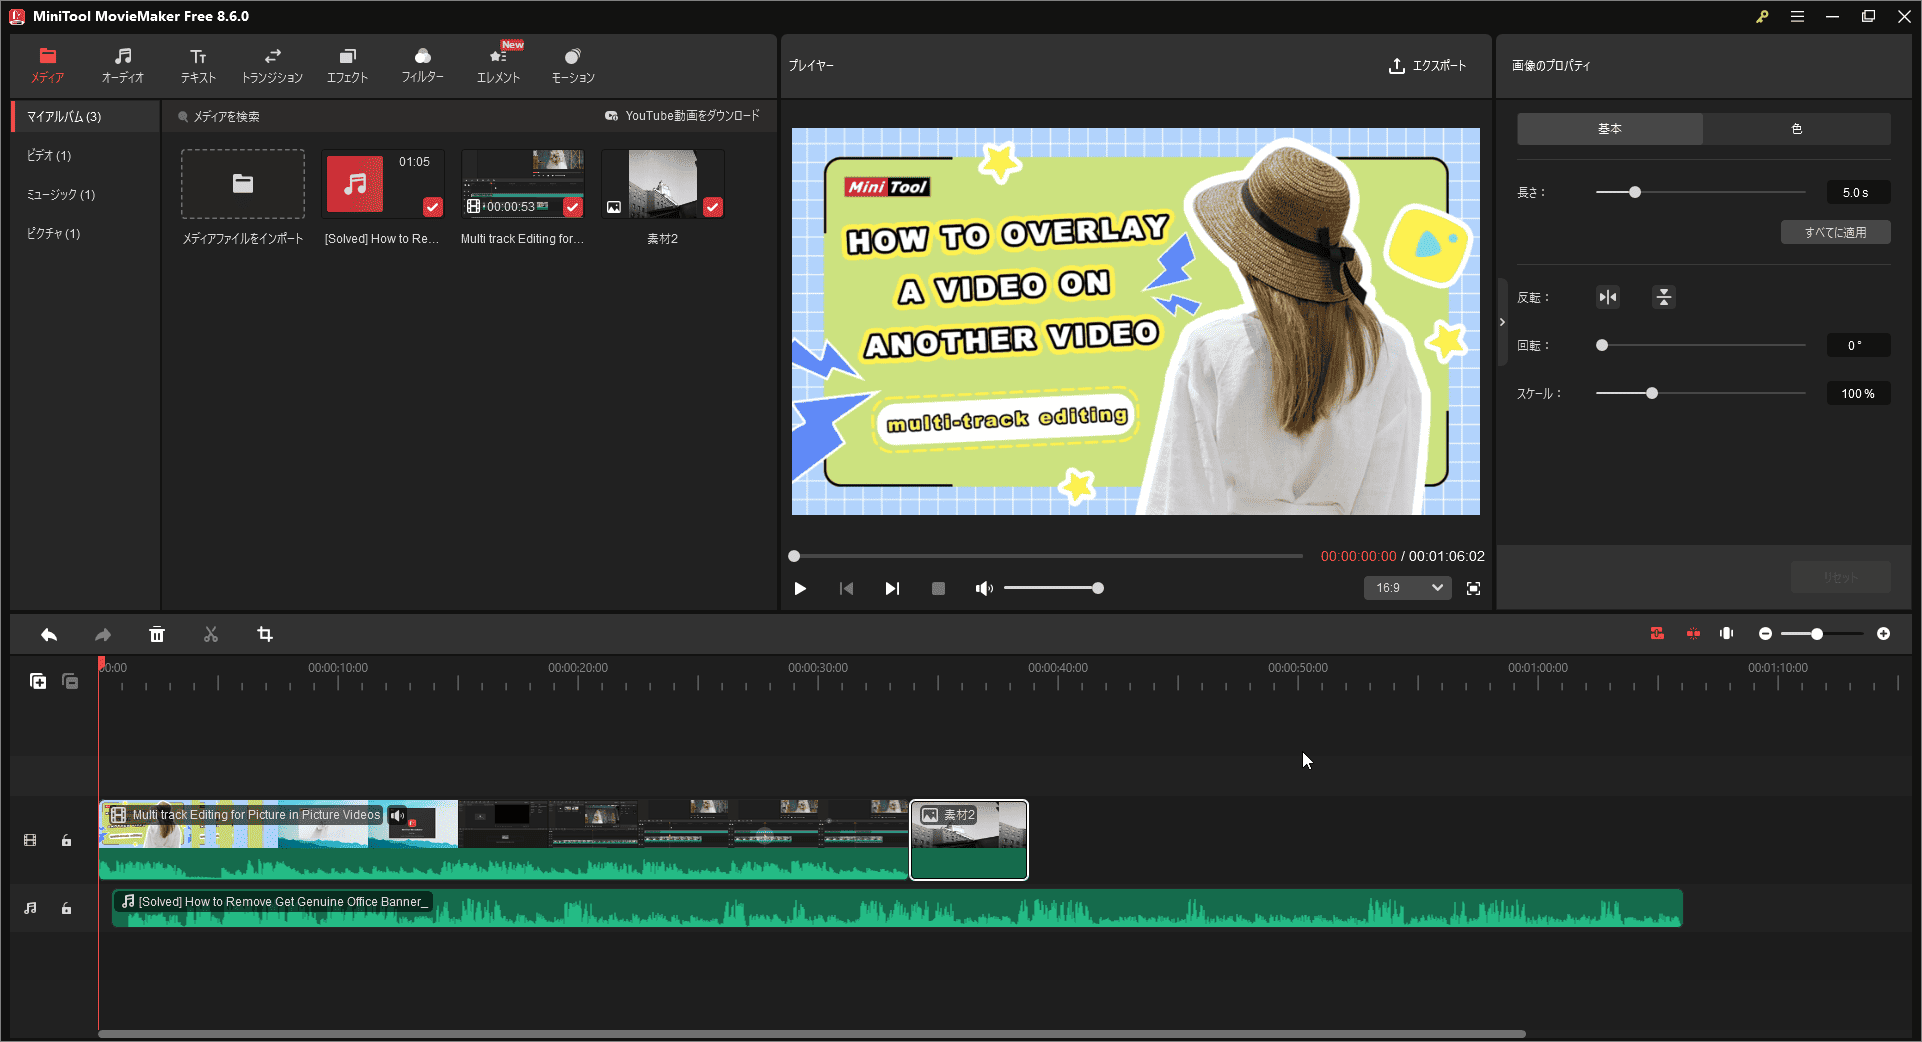The width and height of the screenshot is (1922, 1042).
Task: Open the モーション panel
Action: 572,65
